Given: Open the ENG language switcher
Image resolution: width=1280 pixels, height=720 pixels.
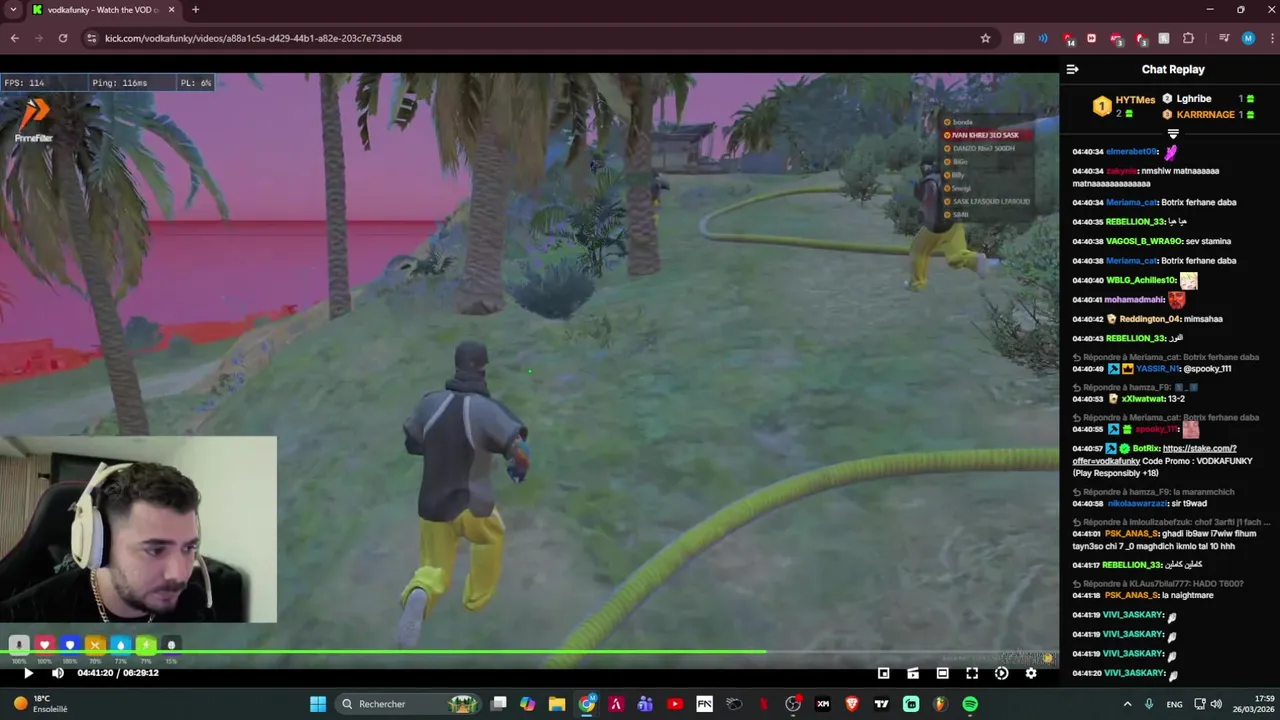Looking at the screenshot, I should click(1174, 704).
